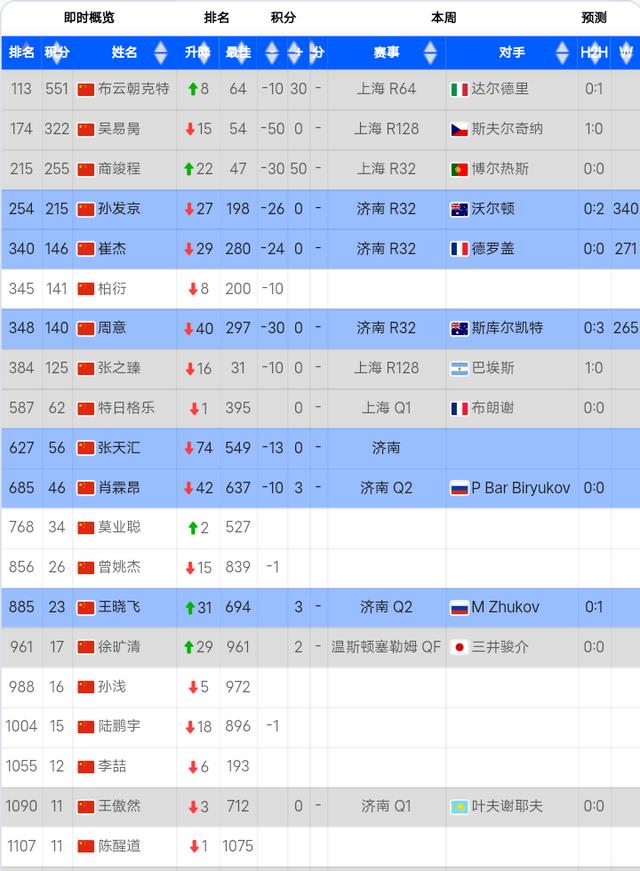The width and height of the screenshot is (640, 871).
Task: Select the 预测 header group
Action: [x=593, y=17]
